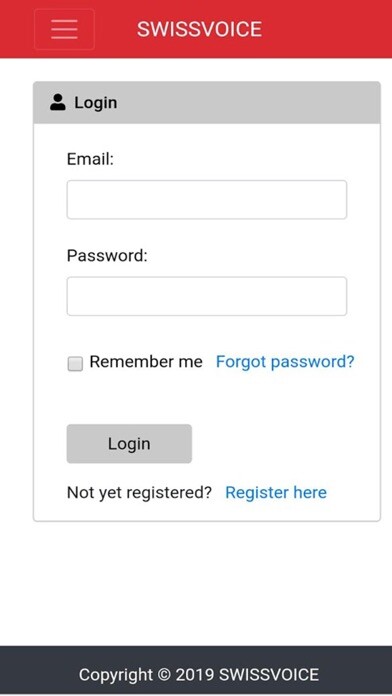Click the Copyright 2019 SWISSVOICE footer text
This screenshot has height=696, width=392.
coord(199,675)
